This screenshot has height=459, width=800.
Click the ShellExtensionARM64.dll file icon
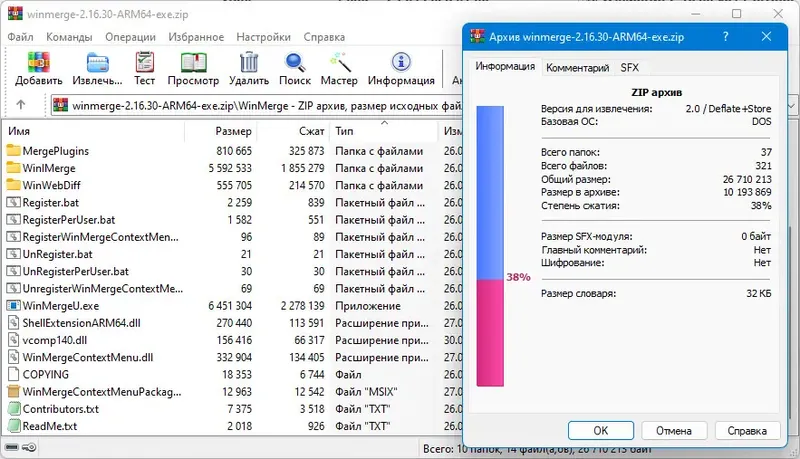[13, 323]
